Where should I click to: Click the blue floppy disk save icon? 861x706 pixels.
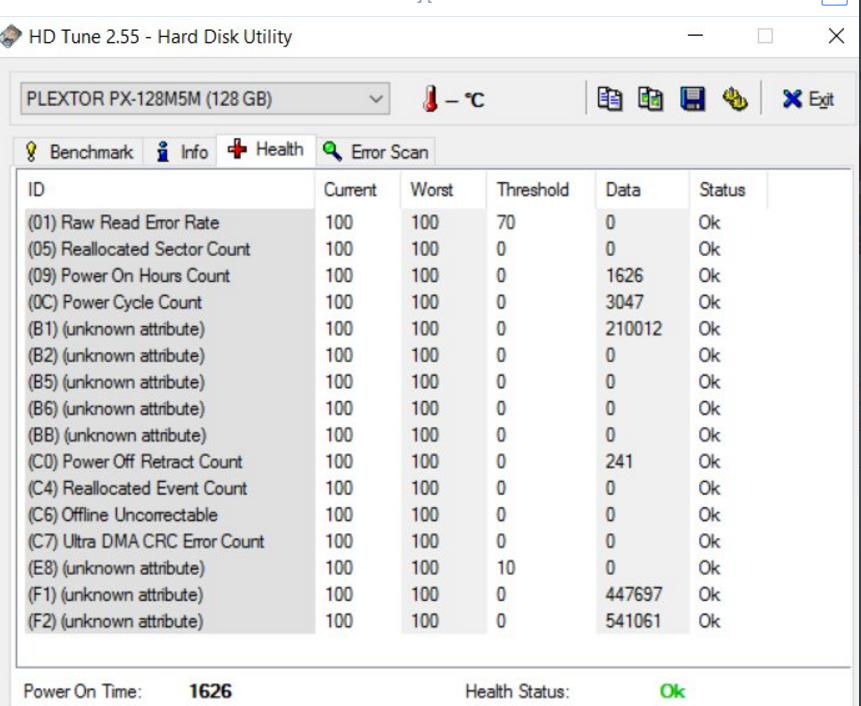(x=692, y=99)
